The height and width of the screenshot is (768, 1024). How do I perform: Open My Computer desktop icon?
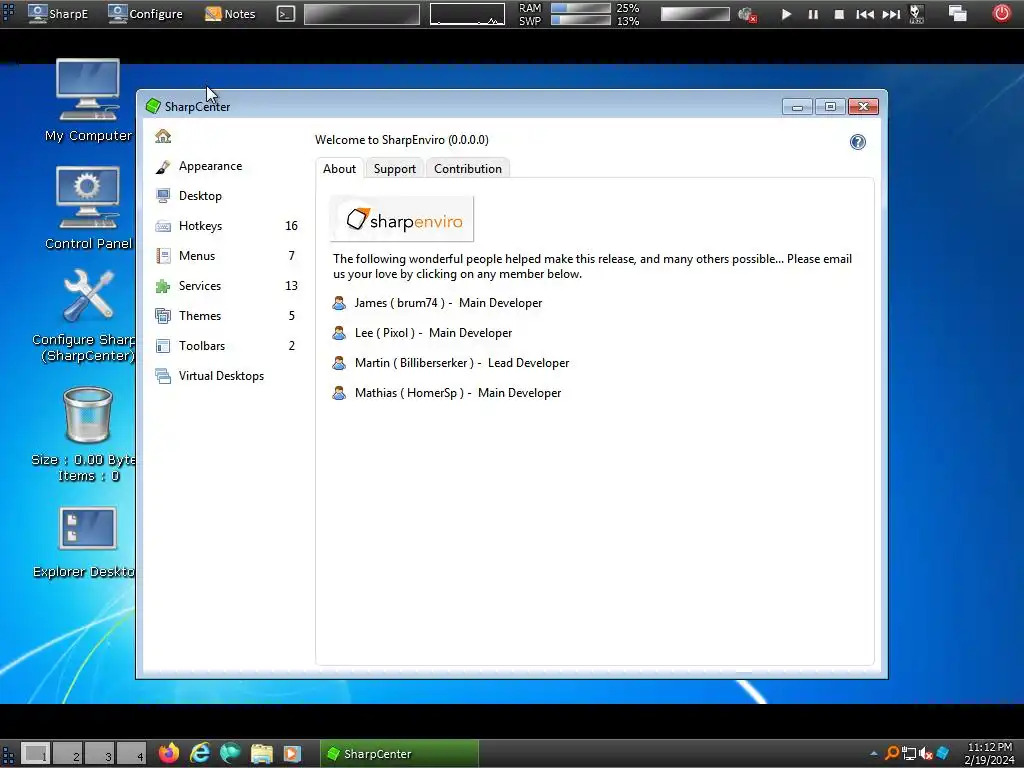(x=88, y=101)
